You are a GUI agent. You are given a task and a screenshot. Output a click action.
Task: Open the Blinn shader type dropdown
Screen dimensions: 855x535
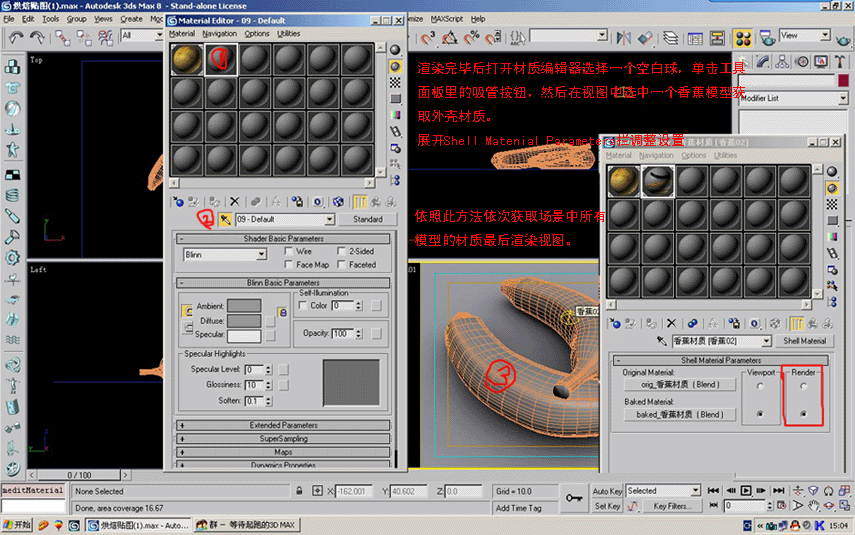click(x=262, y=255)
